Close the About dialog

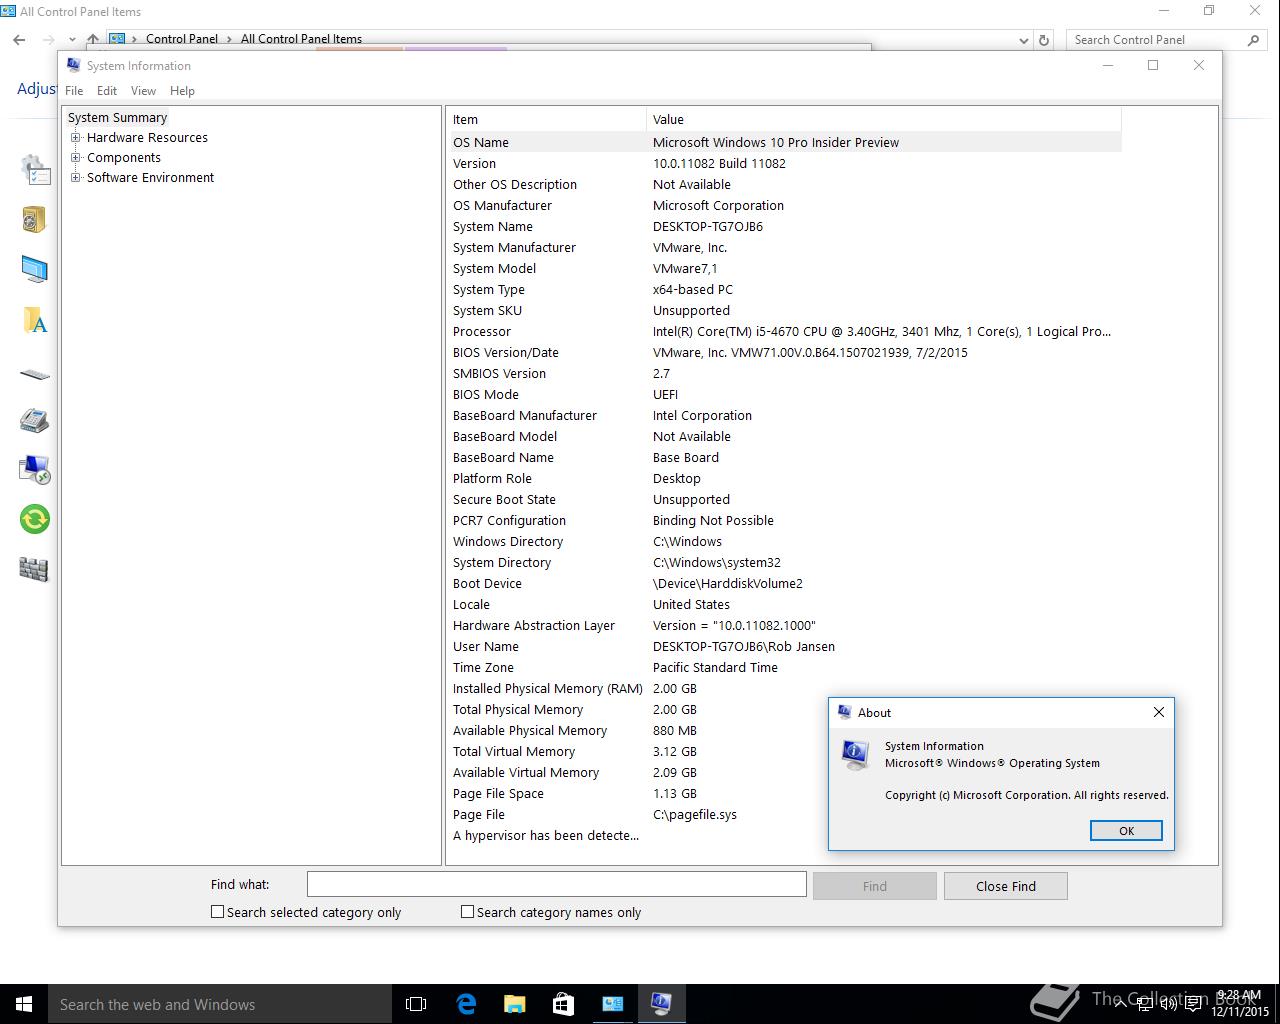tap(1159, 712)
